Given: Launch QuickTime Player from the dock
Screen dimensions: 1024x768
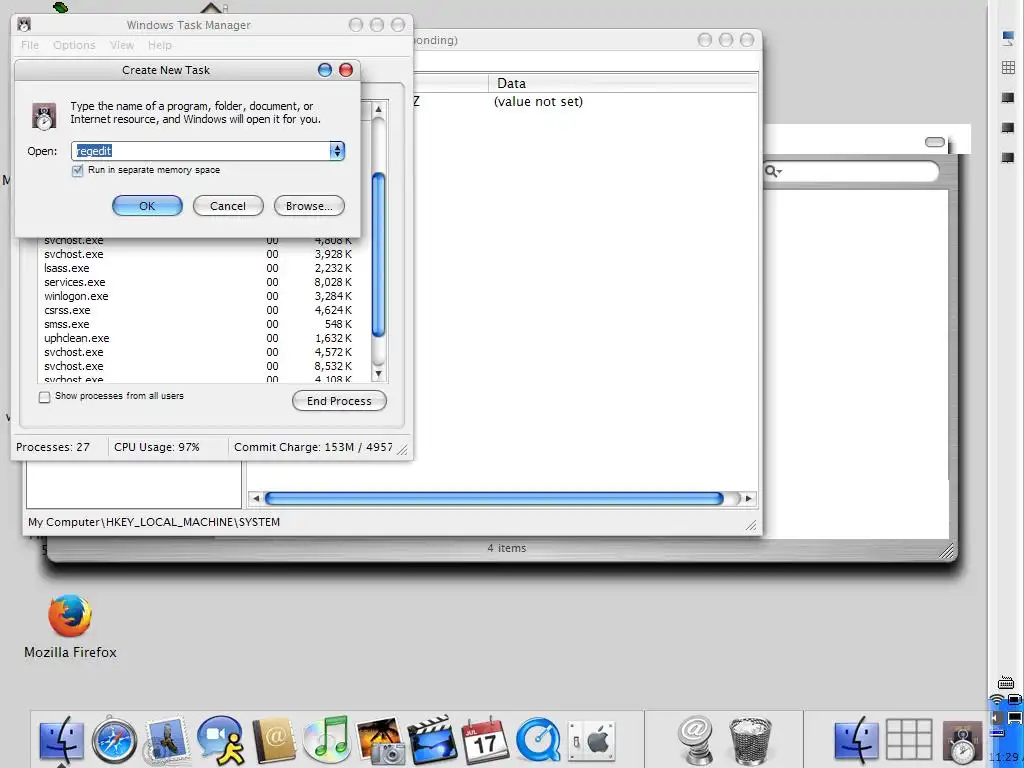Looking at the screenshot, I should coord(538,741).
